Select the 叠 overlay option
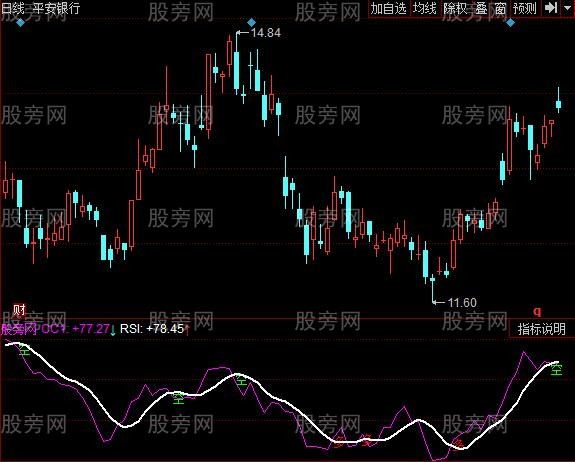Image resolution: width=575 pixels, height=462 pixels. click(481, 8)
